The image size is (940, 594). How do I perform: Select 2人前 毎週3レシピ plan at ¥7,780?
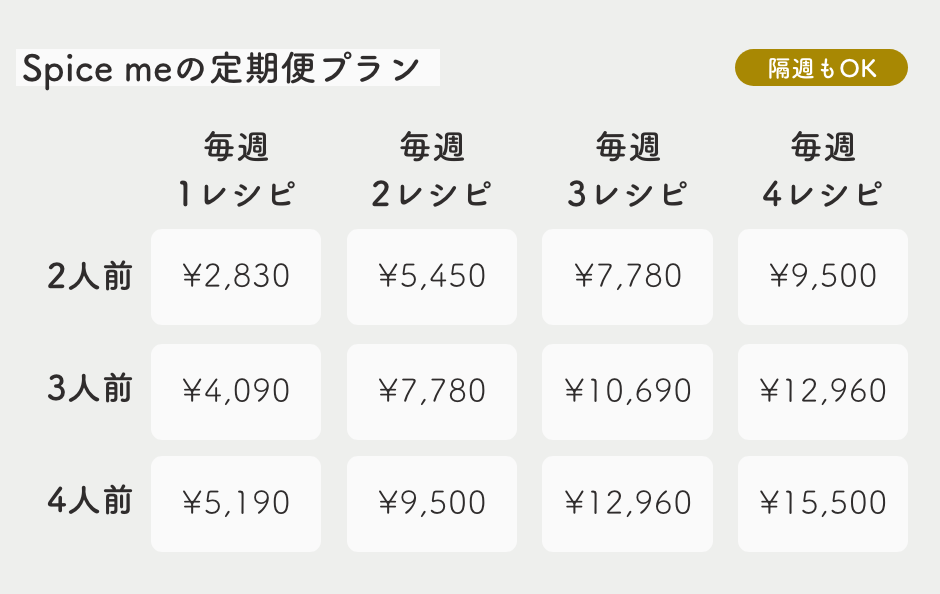click(x=627, y=277)
